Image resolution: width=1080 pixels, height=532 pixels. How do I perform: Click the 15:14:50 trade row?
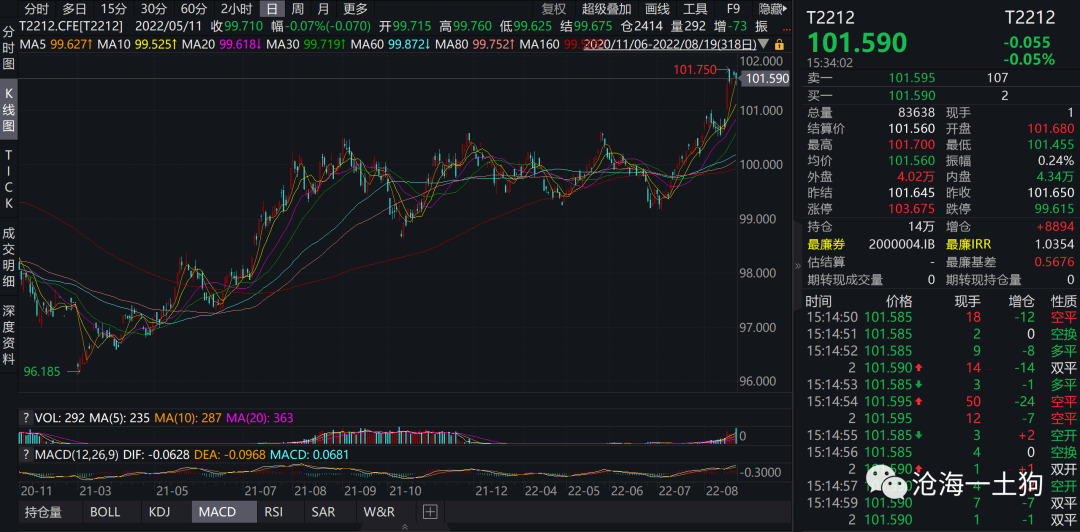point(941,317)
